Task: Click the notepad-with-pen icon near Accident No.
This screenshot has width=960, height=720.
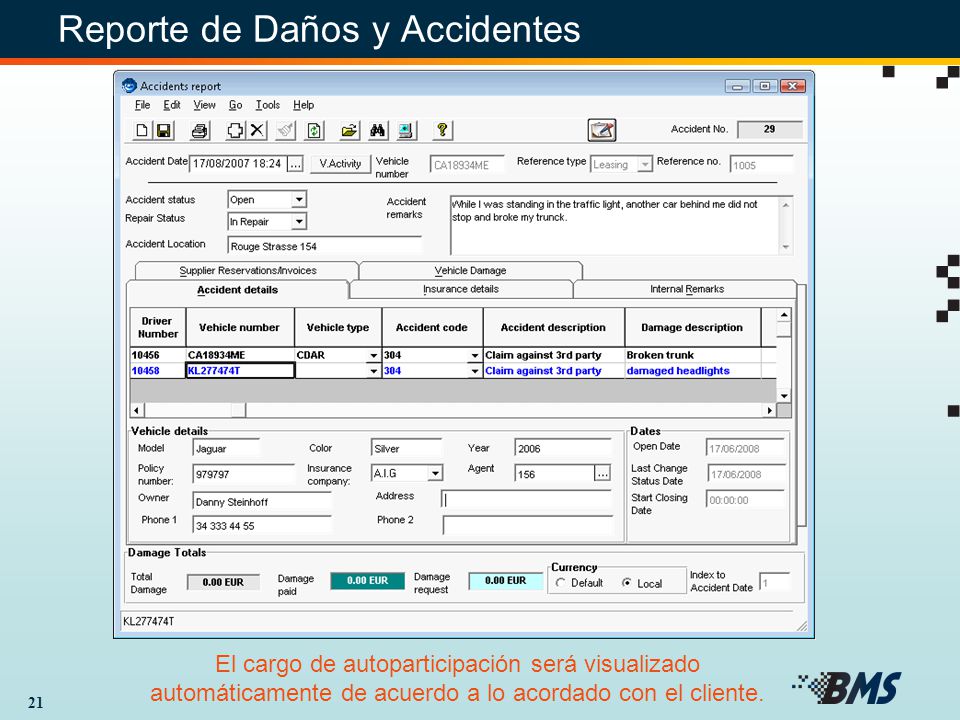Action: (602, 130)
